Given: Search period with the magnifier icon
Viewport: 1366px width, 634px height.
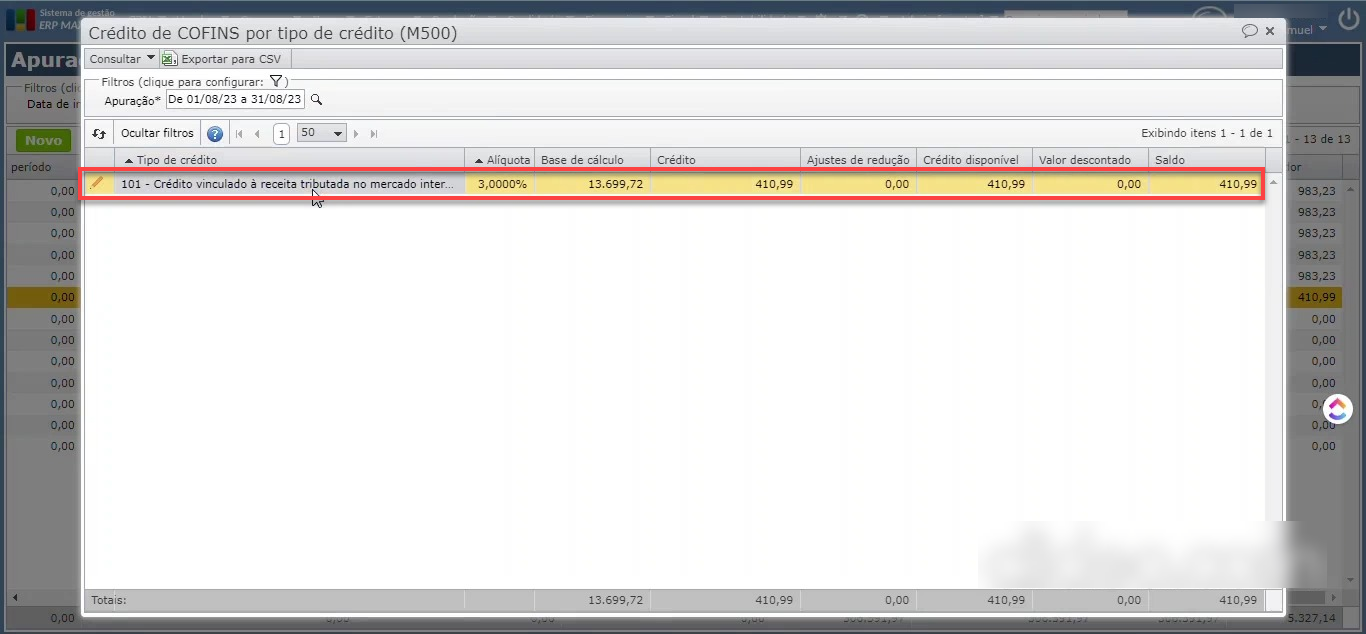Looking at the screenshot, I should (x=316, y=100).
